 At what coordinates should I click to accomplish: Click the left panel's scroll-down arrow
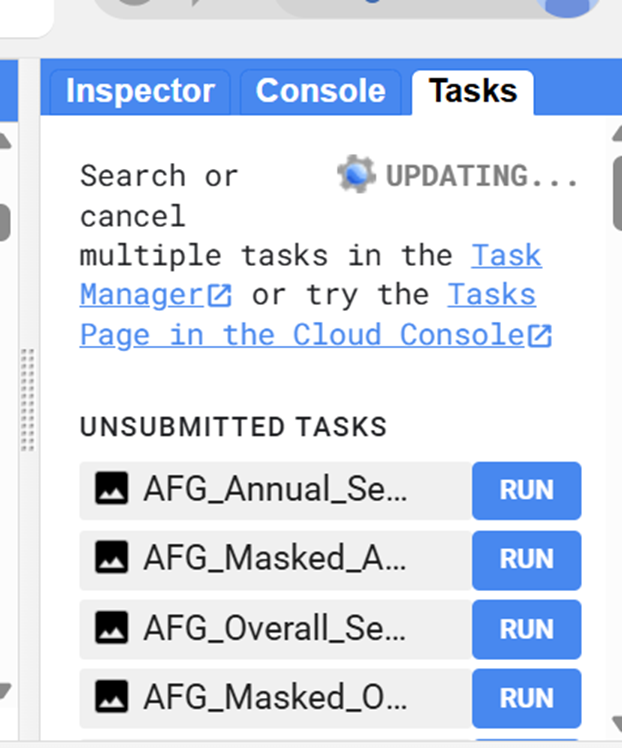pyautogui.click(x=5, y=691)
